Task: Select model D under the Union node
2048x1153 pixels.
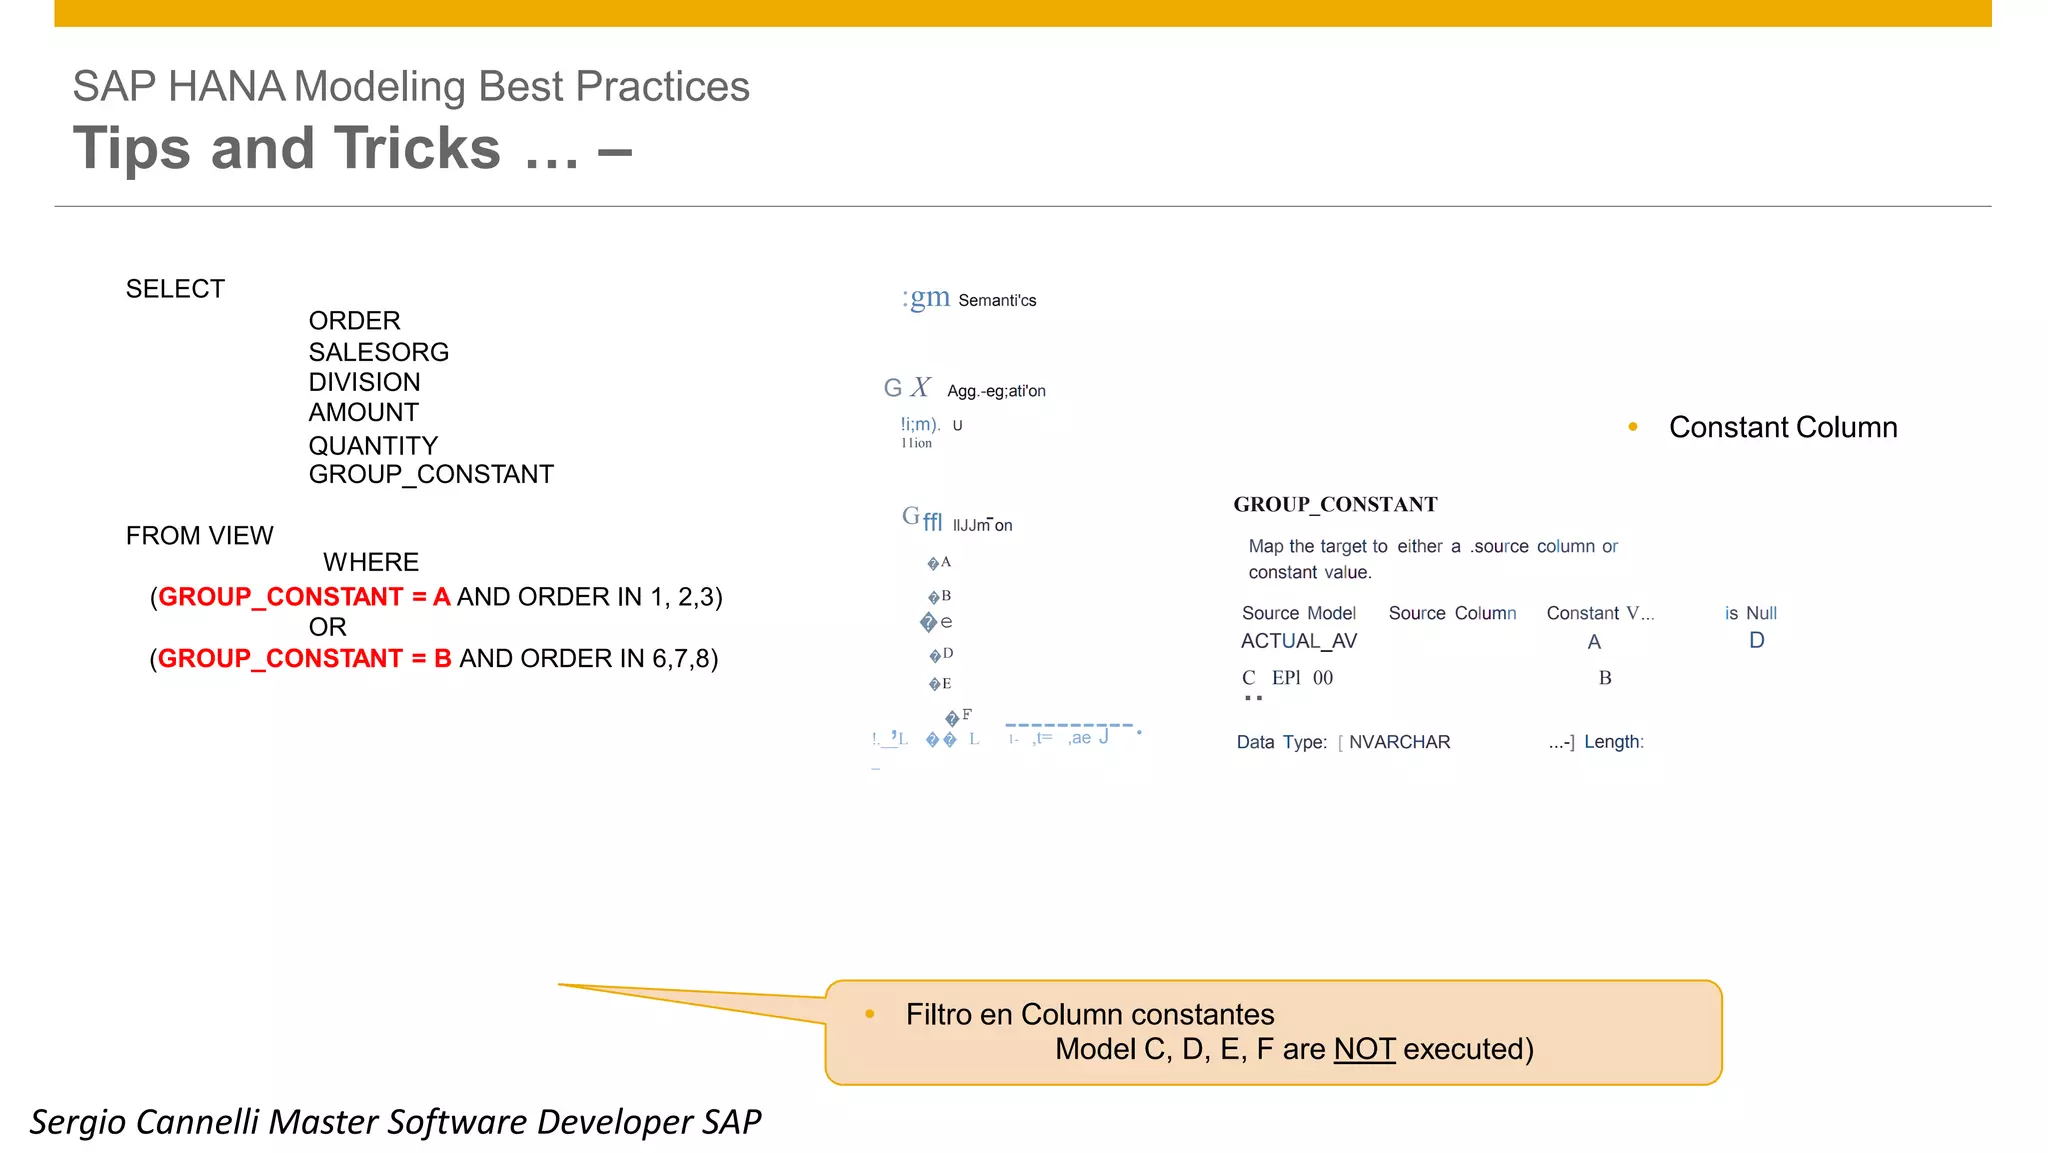Action: click(941, 654)
